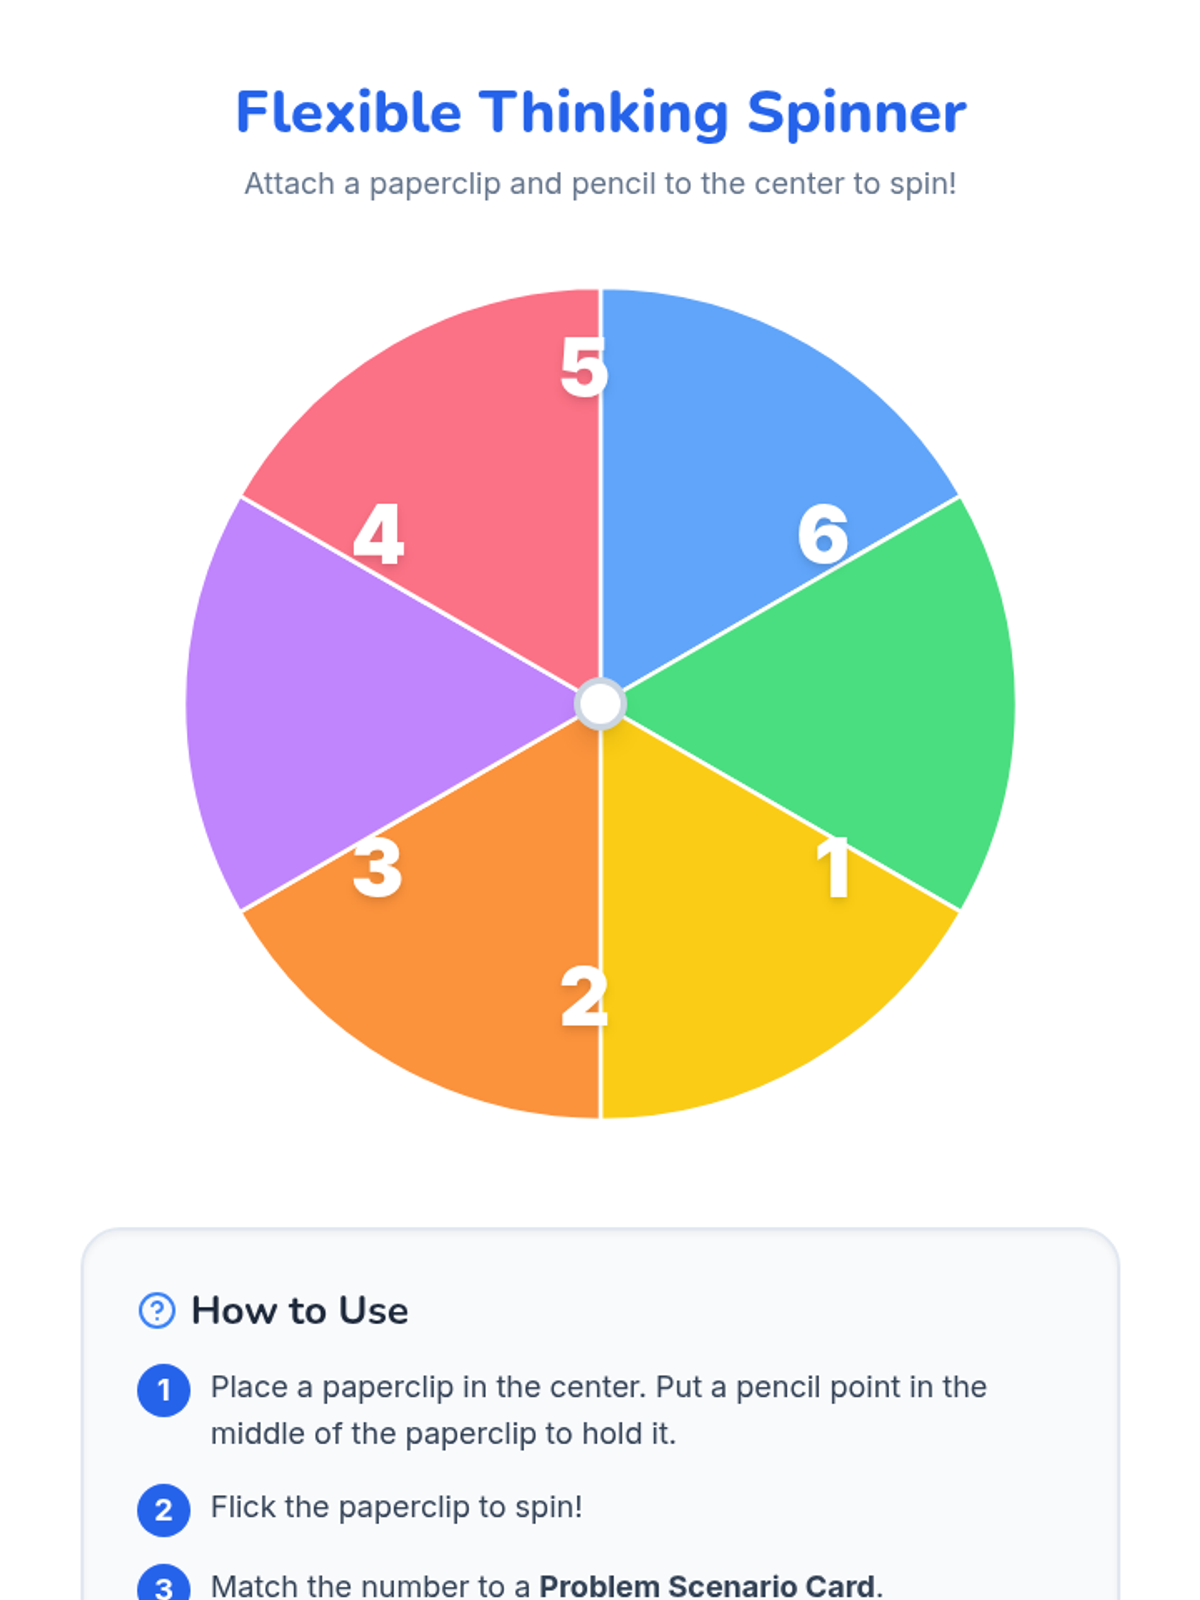Screen dimensions: 1200x1600
Task: Click the question mark help icon
Action: point(157,1310)
